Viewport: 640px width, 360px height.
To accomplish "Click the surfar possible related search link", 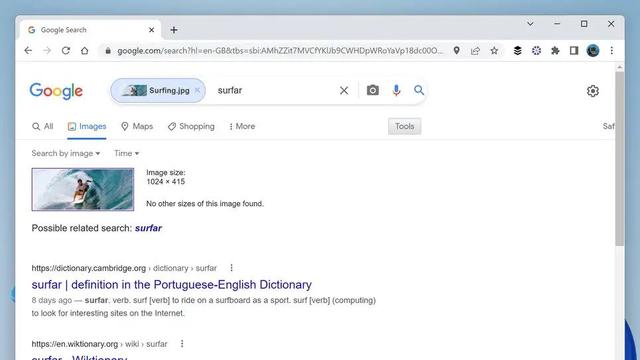I will coord(148,228).
